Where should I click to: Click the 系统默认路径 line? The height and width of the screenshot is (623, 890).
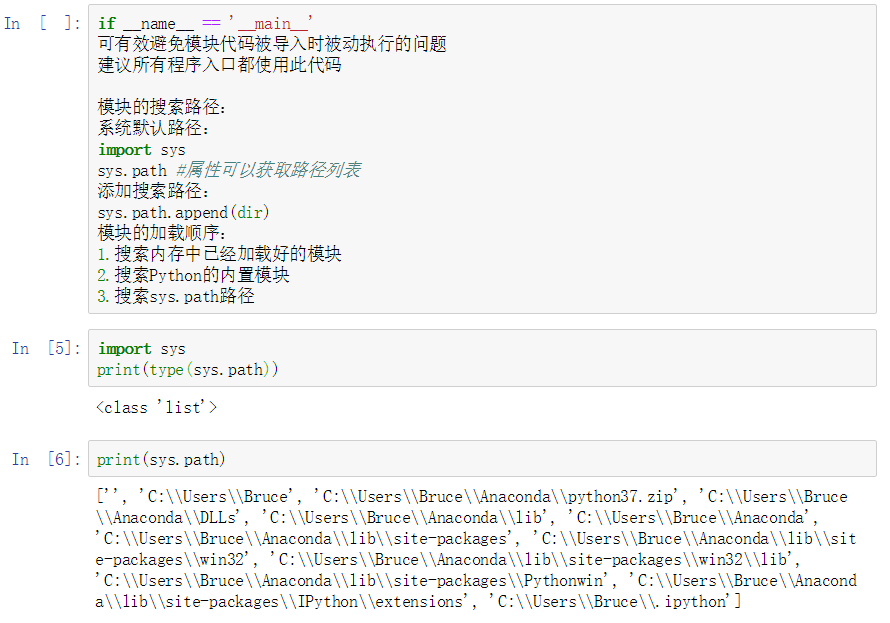[154, 128]
